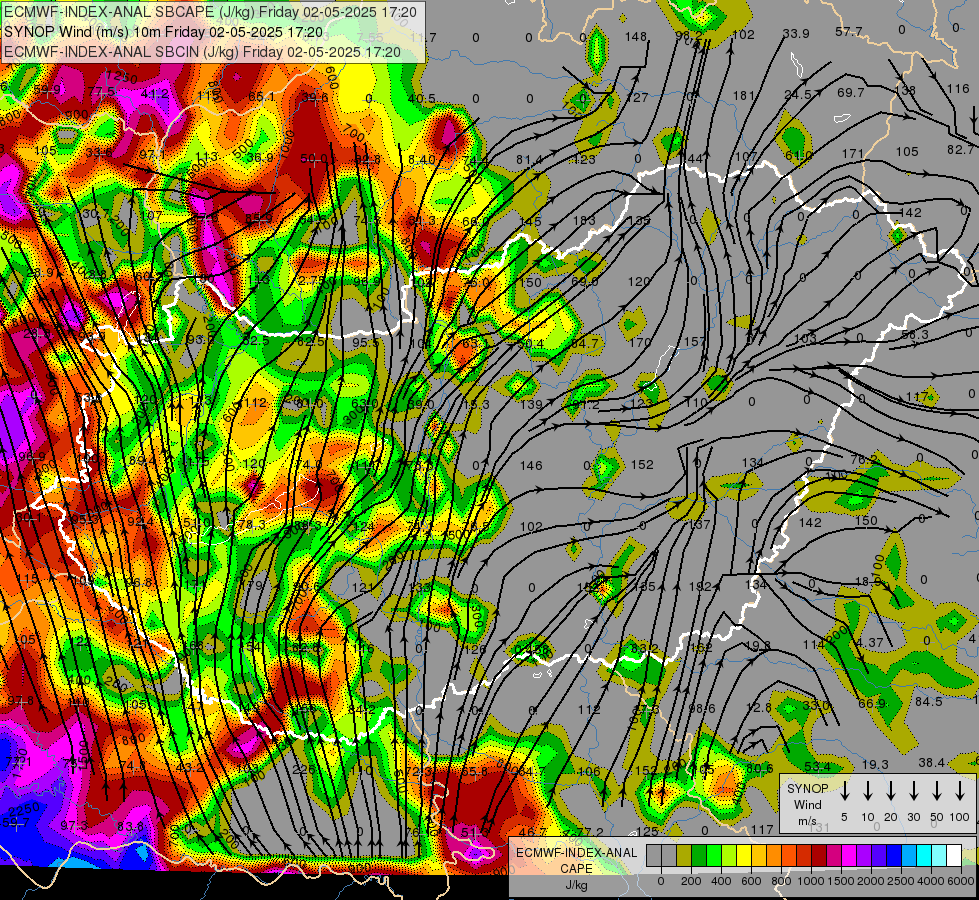Image resolution: width=979 pixels, height=900 pixels.
Task: Click the 5 m/s wind arrow in legend
Action: [844, 791]
